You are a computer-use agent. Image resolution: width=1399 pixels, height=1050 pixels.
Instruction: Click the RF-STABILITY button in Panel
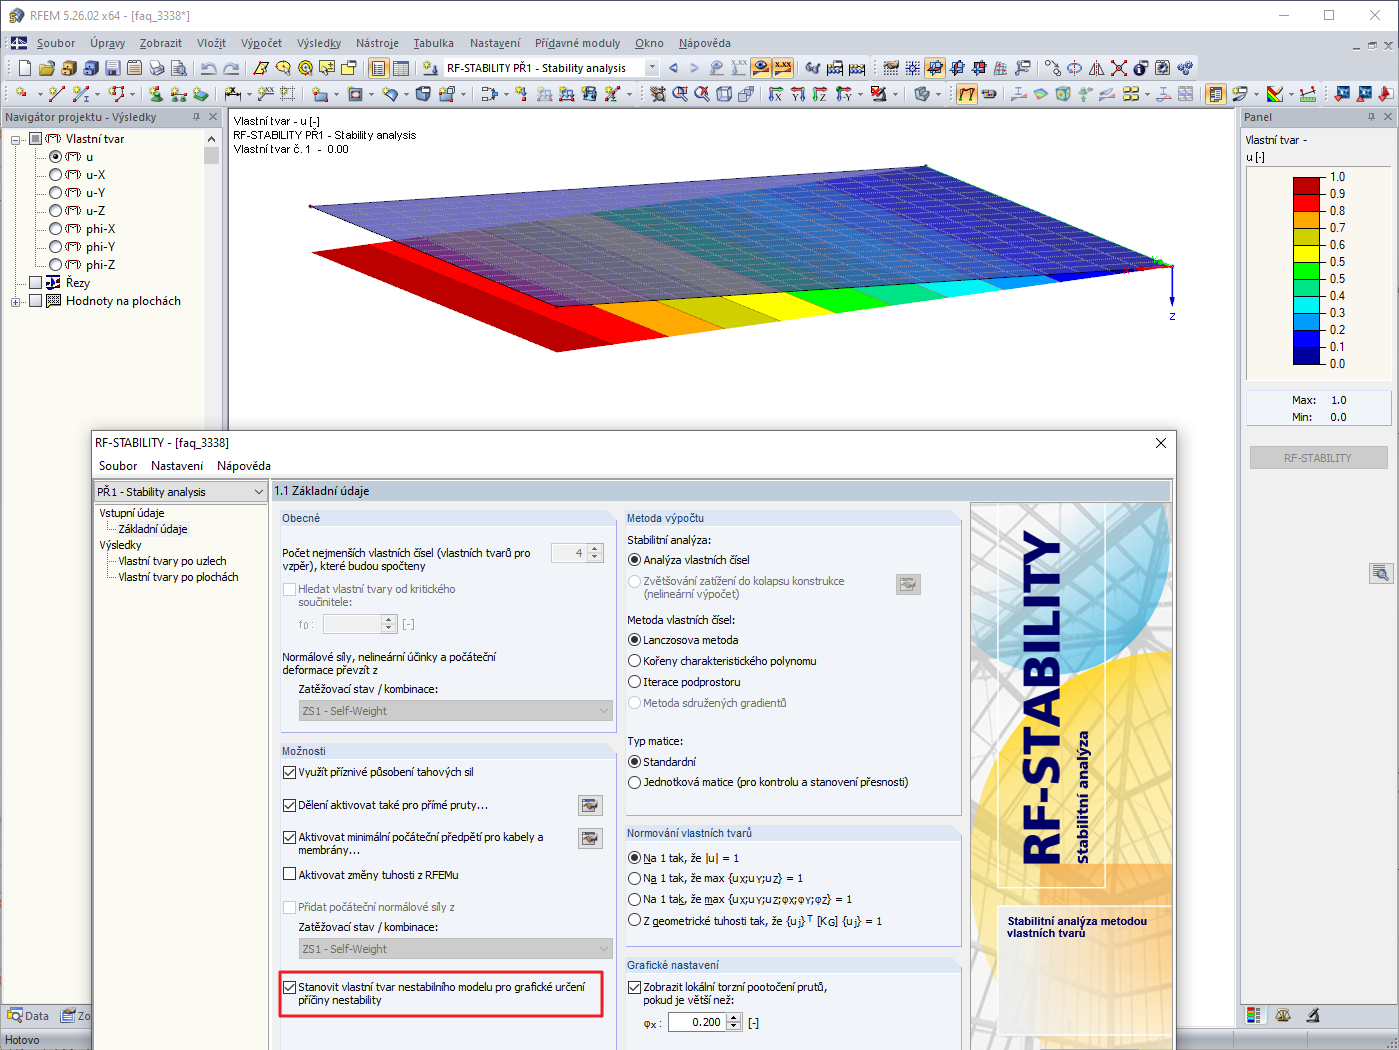tap(1318, 458)
